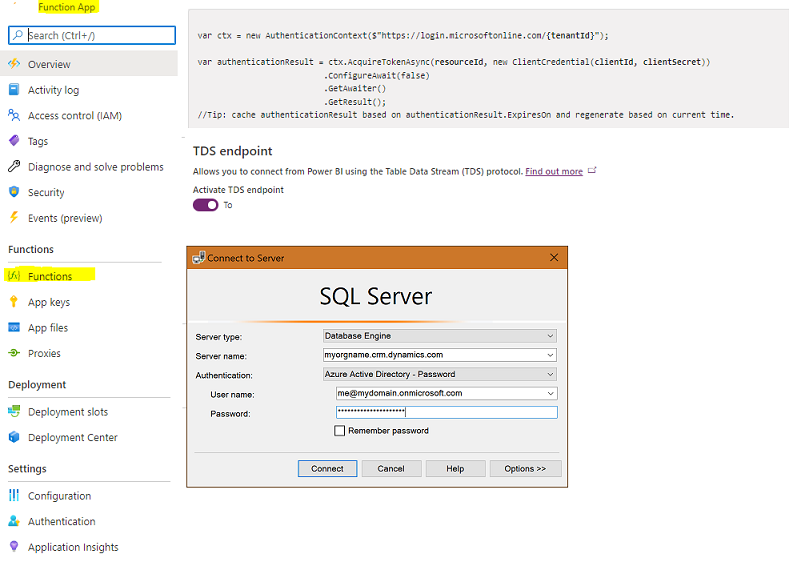Open the Functions menu item
801x566 pixels.
50,276
